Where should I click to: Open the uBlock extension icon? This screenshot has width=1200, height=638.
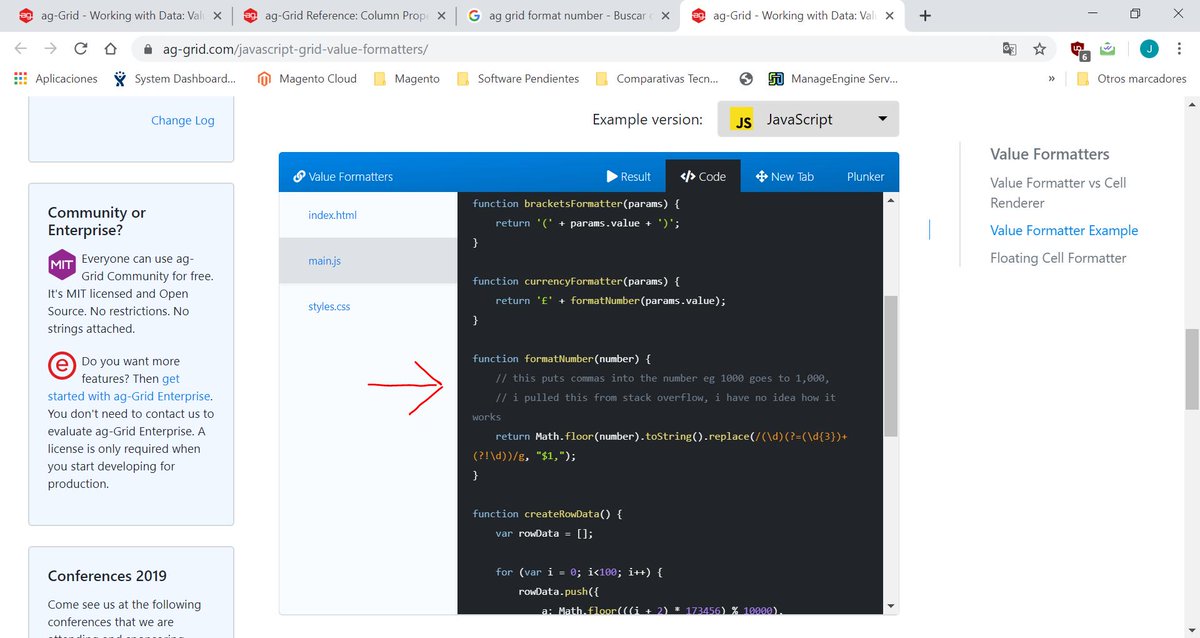point(1079,49)
